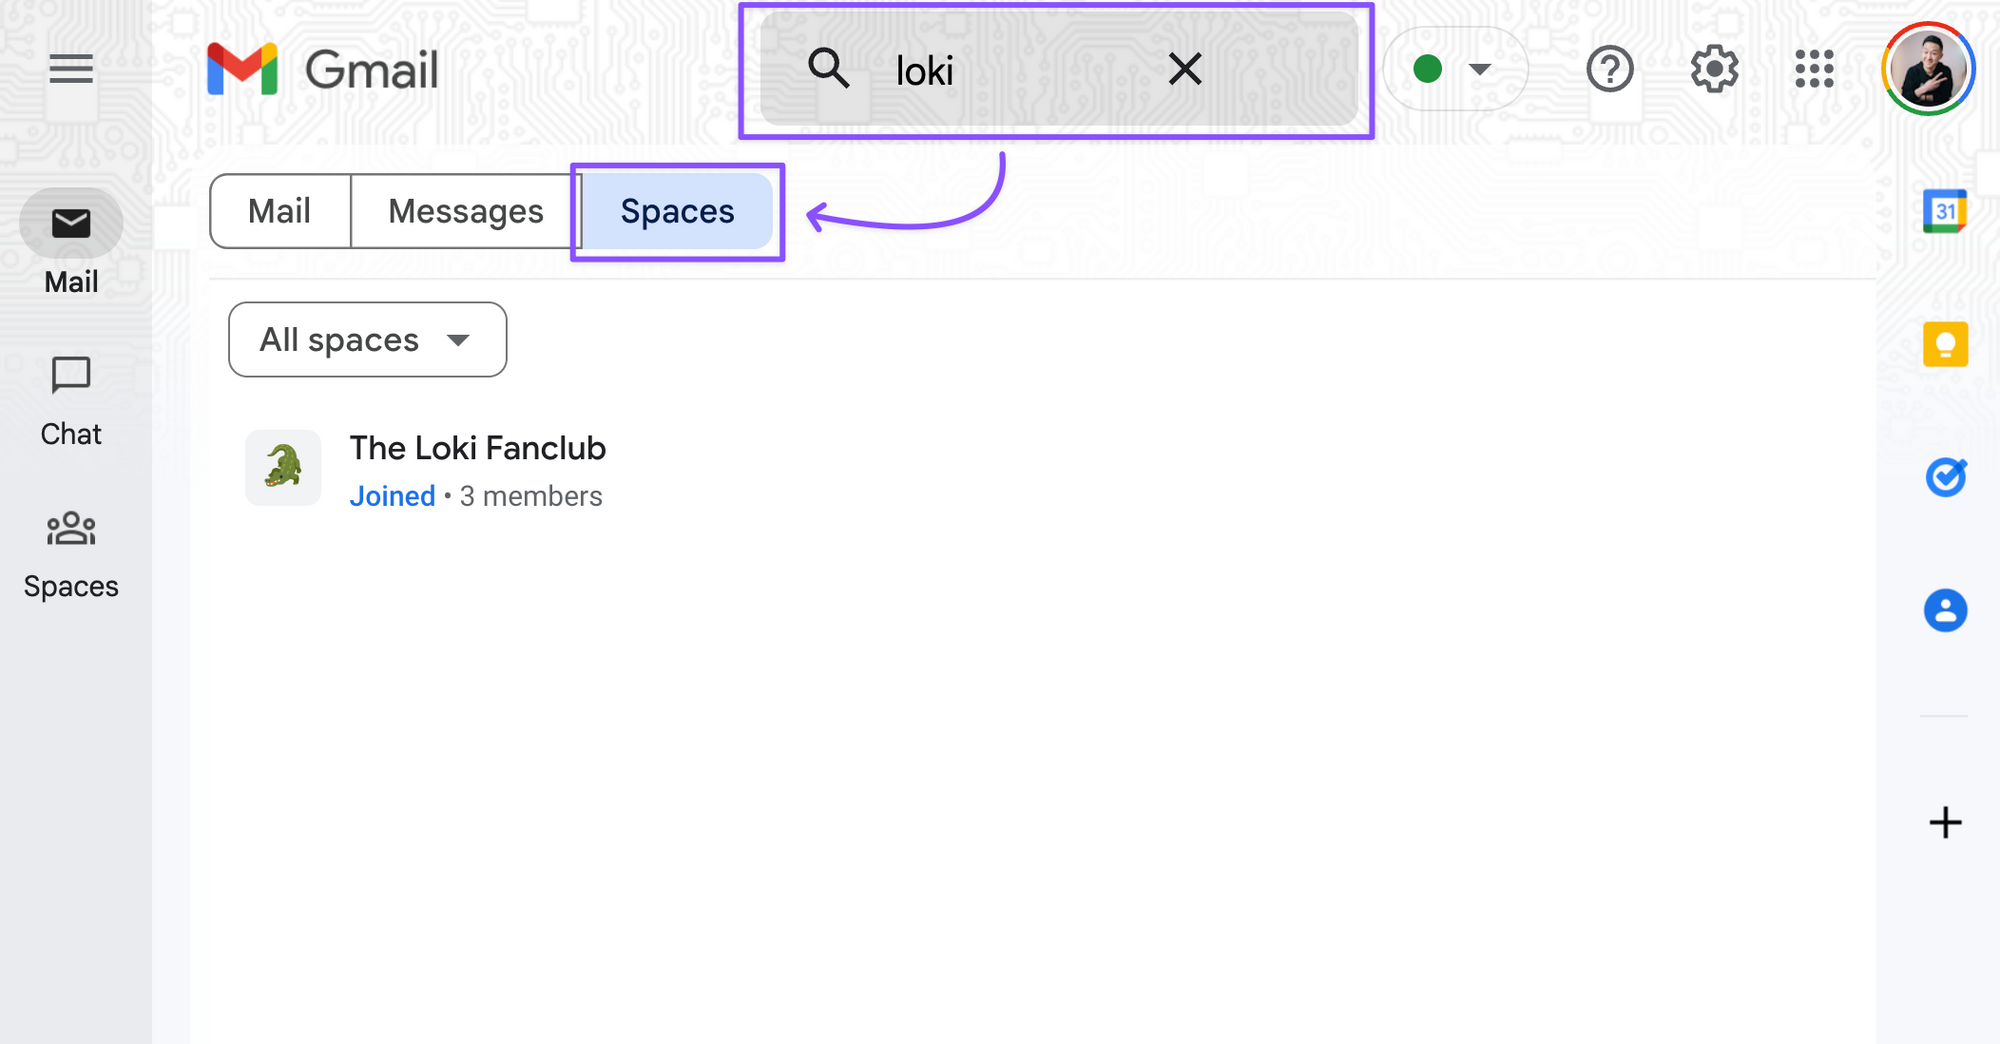Open Contacts side panel
This screenshot has width=2000, height=1044.
click(1945, 610)
